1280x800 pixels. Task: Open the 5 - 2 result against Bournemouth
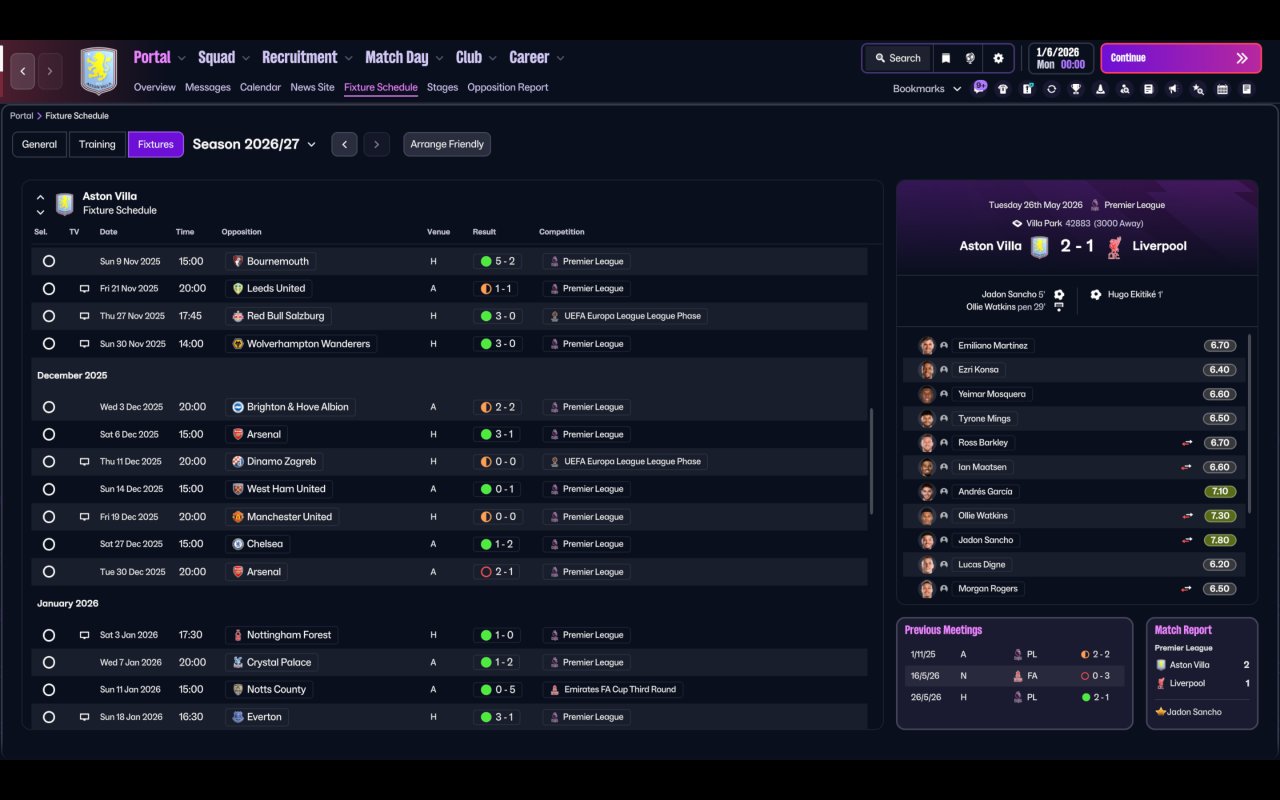pyautogui.click(x=498, y=261)
